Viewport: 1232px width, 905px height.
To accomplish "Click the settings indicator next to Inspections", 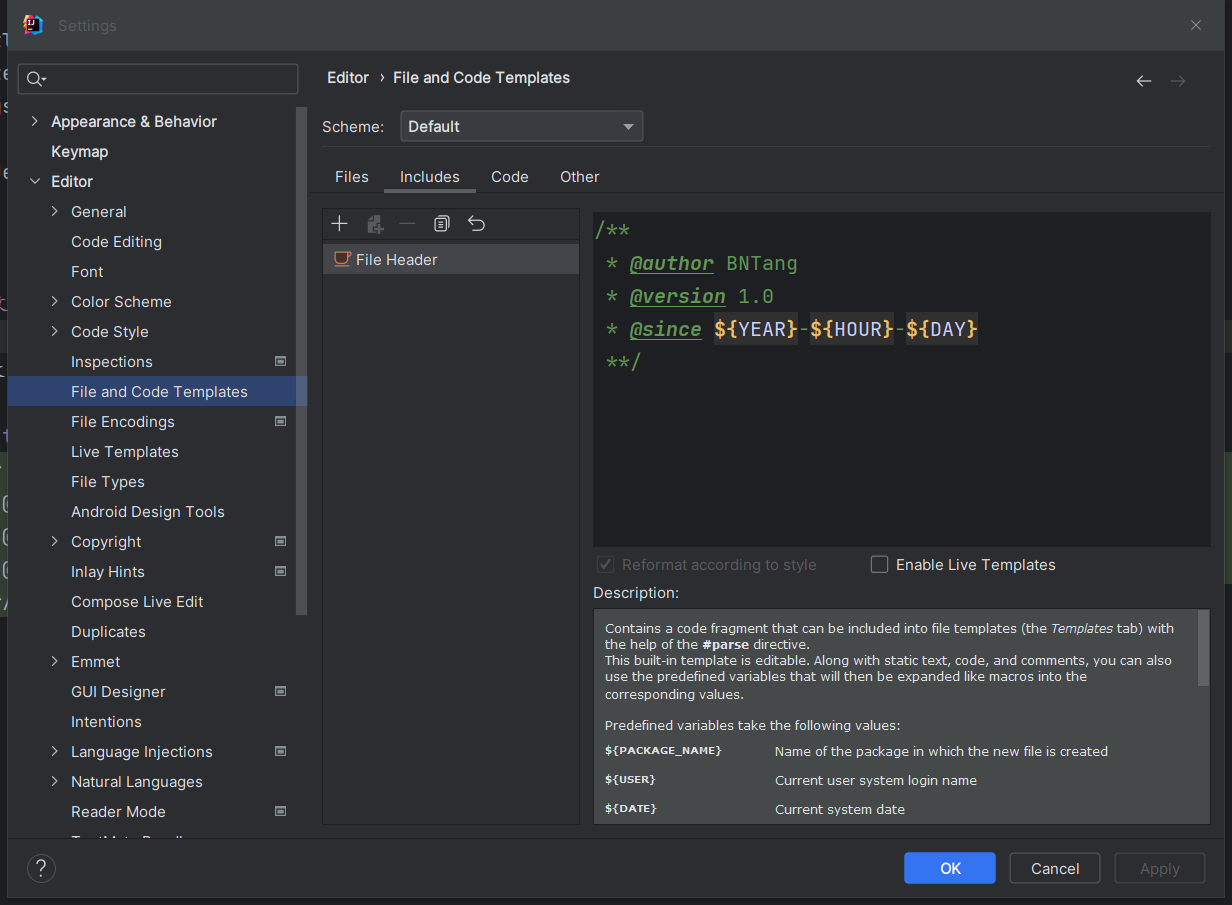I will coord(280,361).
